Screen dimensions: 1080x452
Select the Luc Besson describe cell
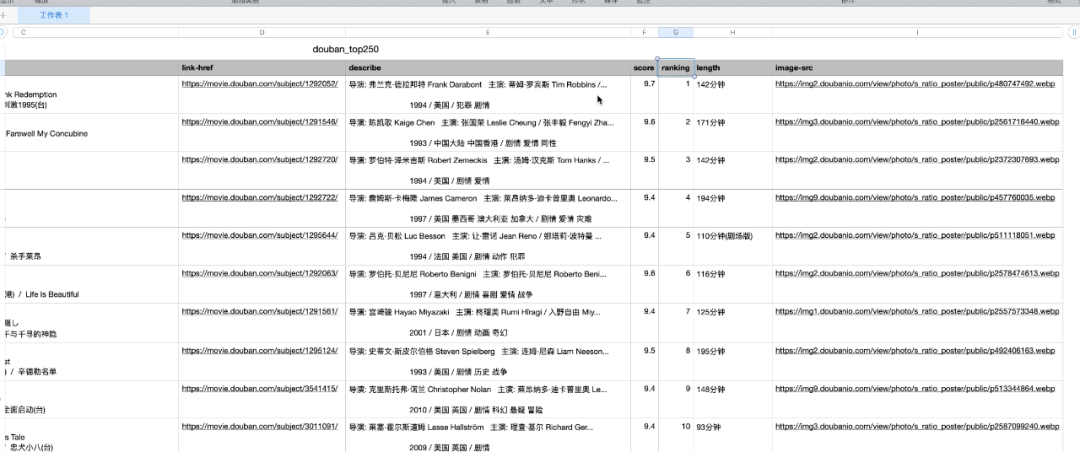[x=488, y=246]
